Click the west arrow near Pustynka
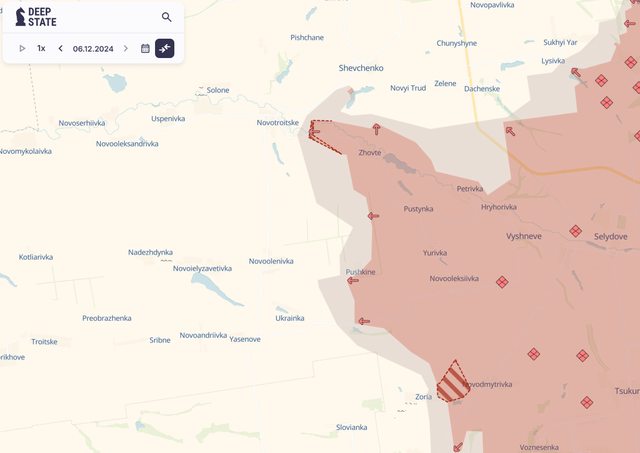This screenshot has height=453, width=640. pos(373,216)
